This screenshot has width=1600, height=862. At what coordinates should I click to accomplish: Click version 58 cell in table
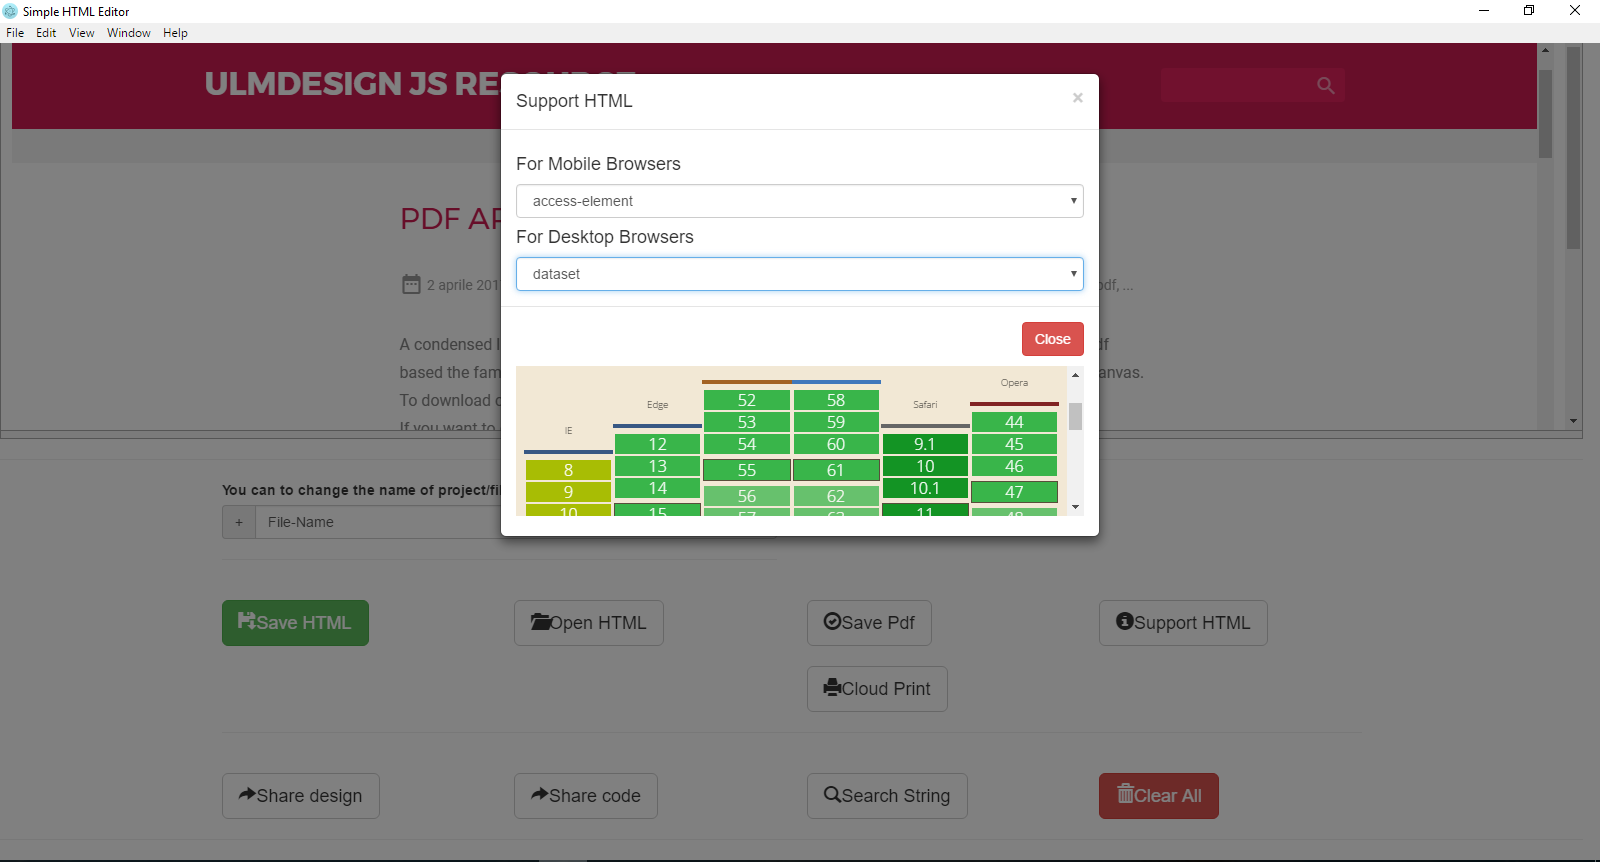836,400
